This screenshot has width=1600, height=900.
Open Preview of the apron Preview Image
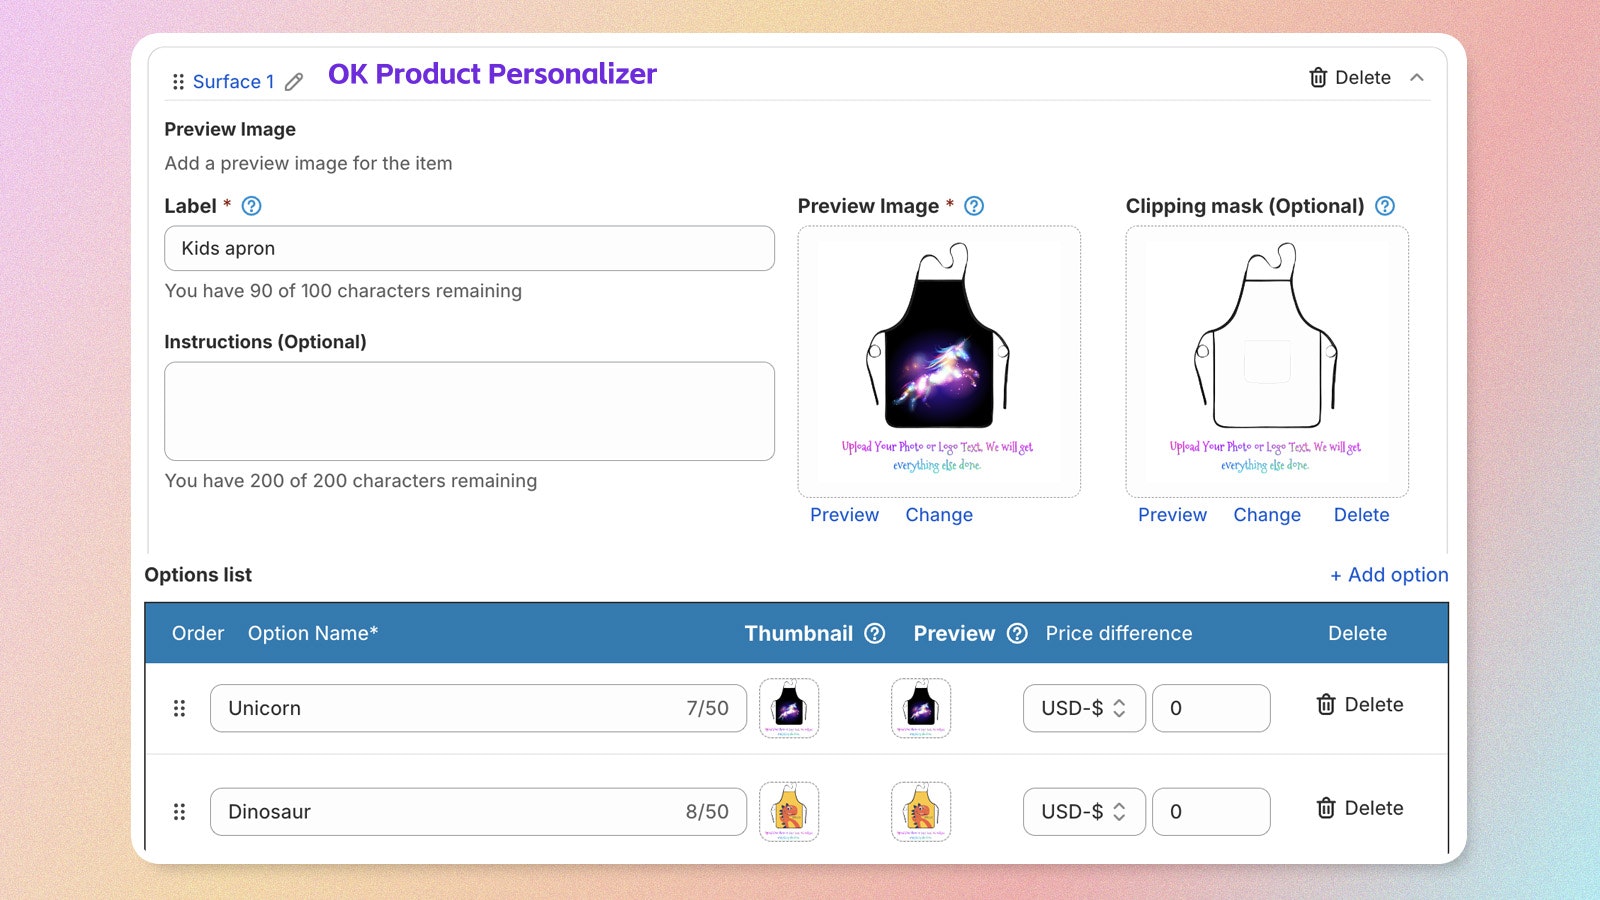[x=843, y=515]
